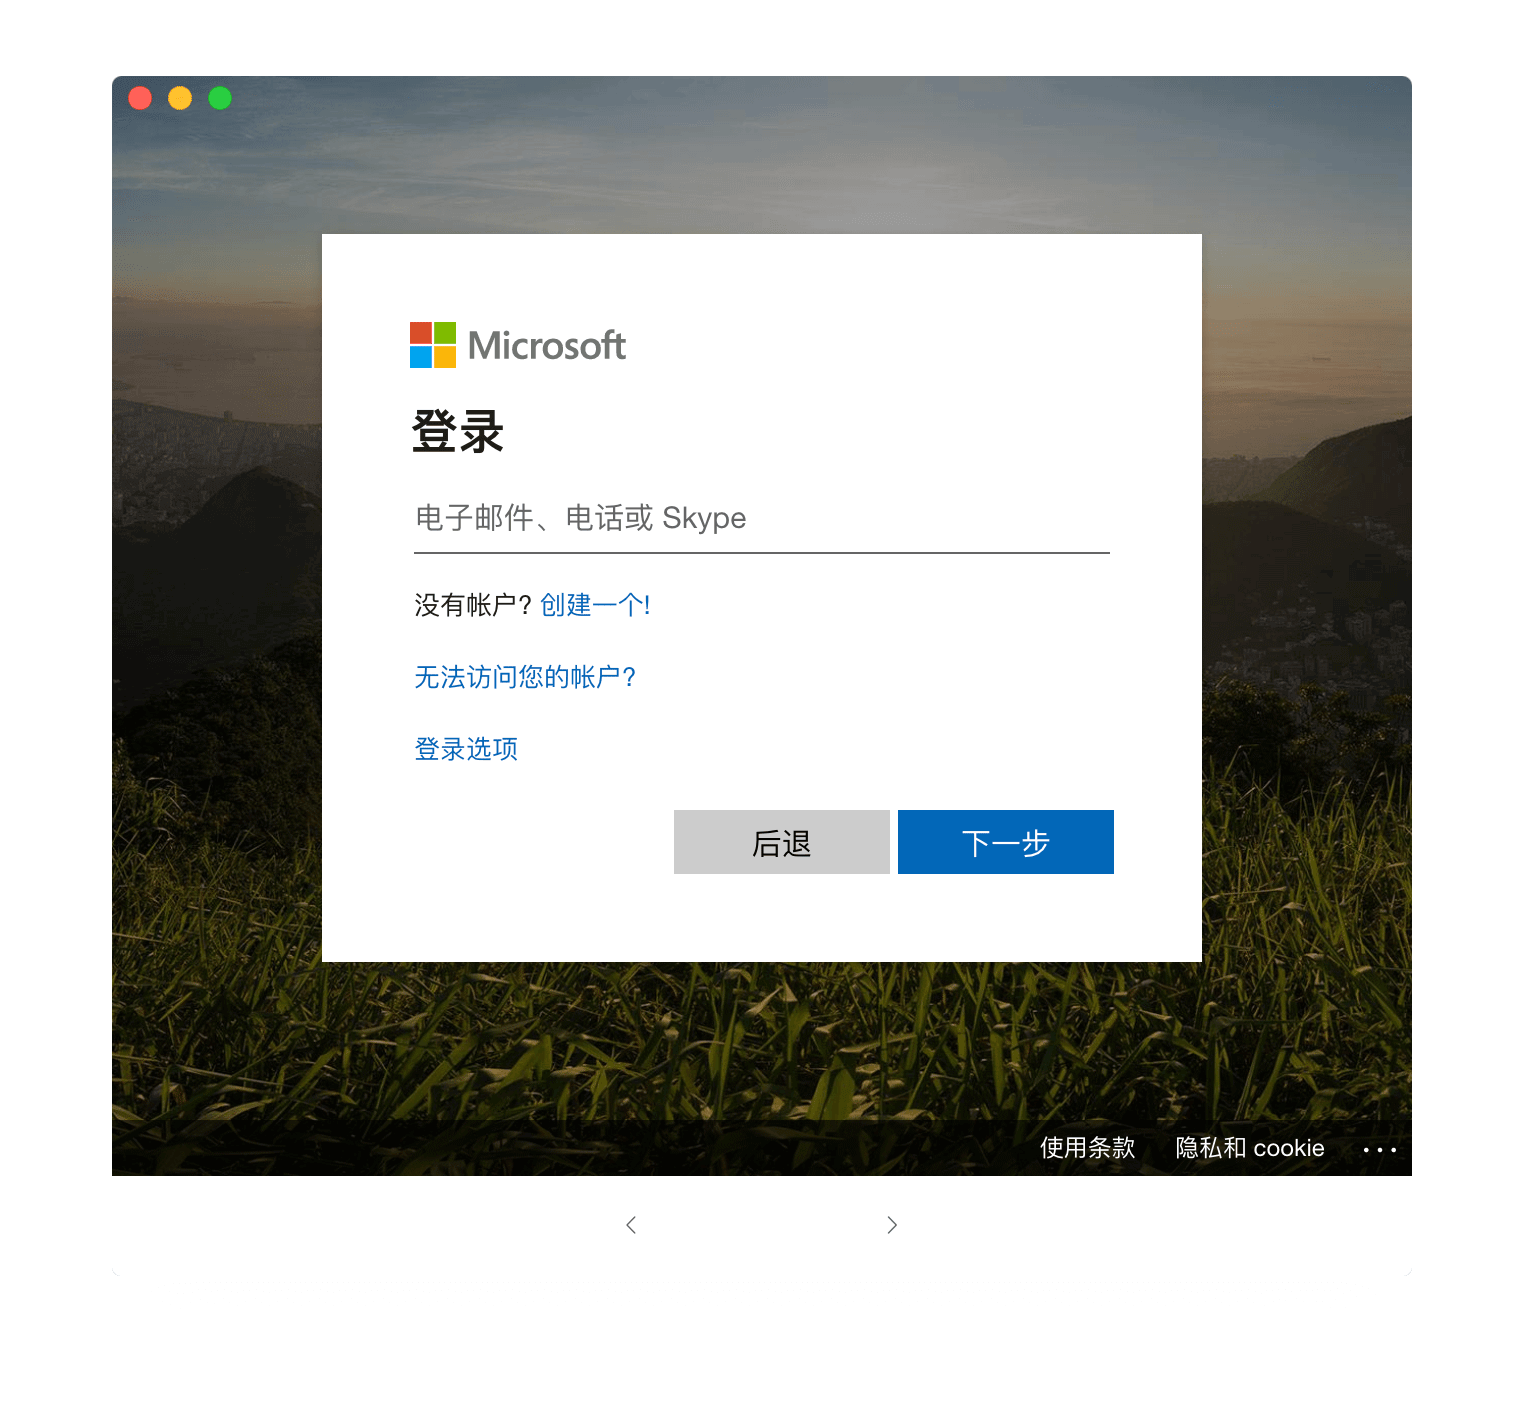
Task: Close the window with the red button
Action: pos(140,98)
